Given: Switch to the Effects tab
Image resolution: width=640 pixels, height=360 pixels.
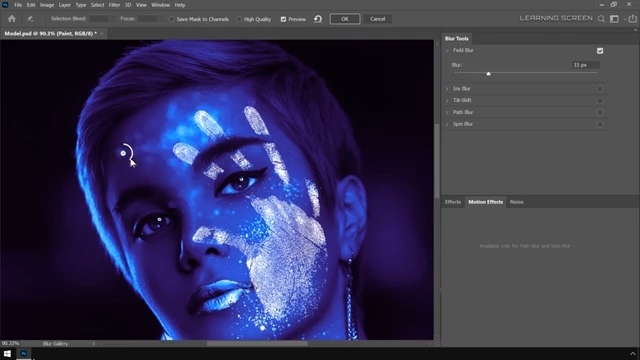Looking at the screenshot, I should (x=453, y=202).
